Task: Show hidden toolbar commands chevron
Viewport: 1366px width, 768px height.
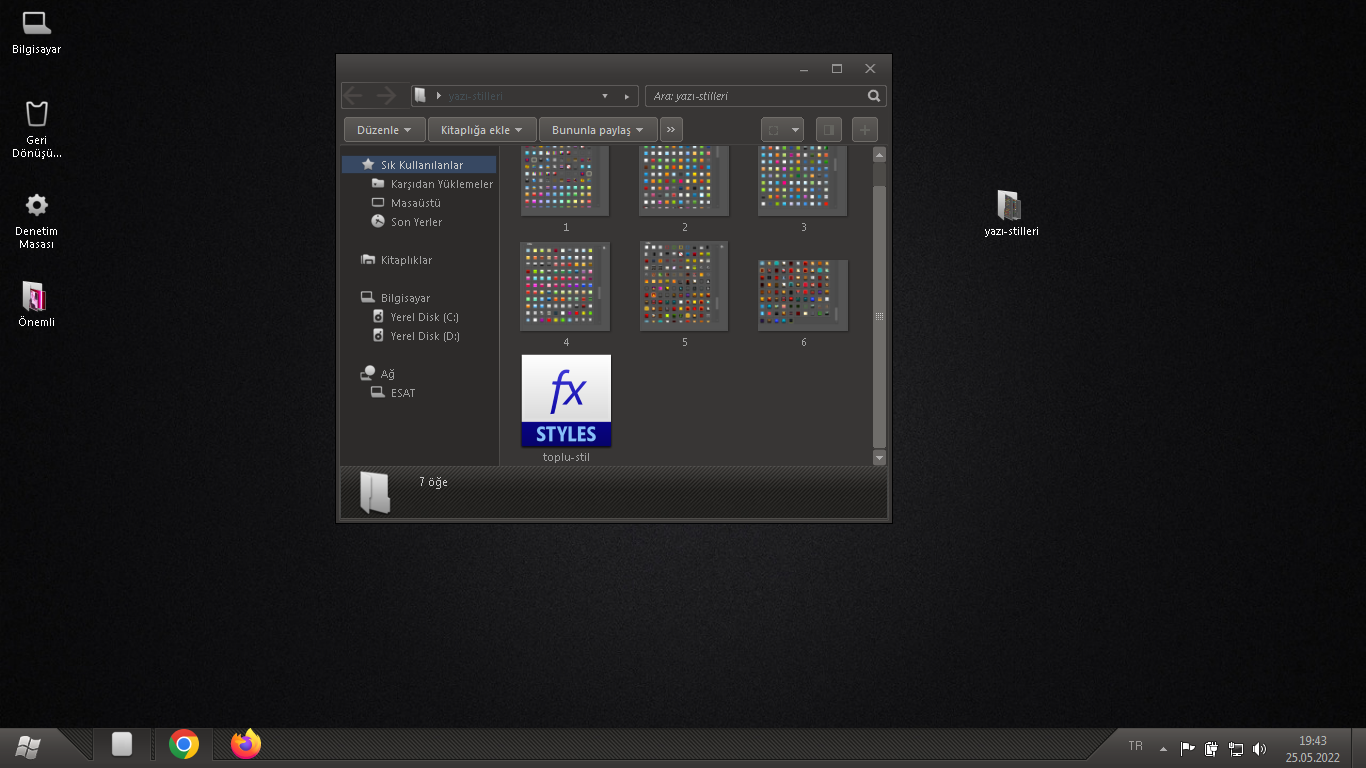Action: click(x=671, y=130)
